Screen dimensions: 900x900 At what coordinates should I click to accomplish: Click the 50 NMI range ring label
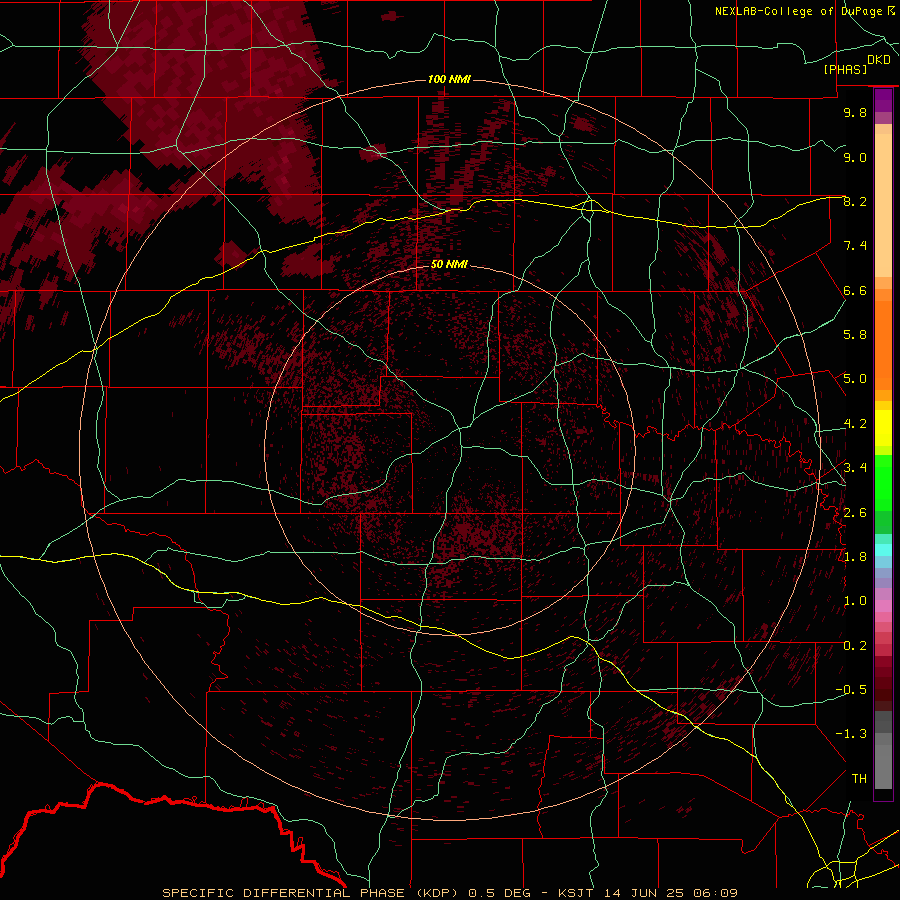[x=449, y=264]
